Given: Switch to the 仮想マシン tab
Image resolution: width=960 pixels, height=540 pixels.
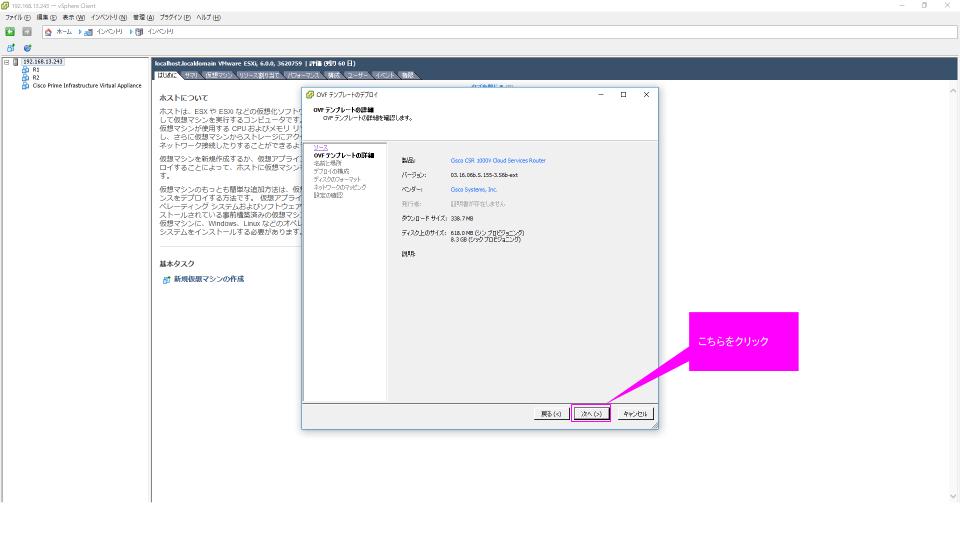Looking at the screenshot, I should [x=219, y=75].
